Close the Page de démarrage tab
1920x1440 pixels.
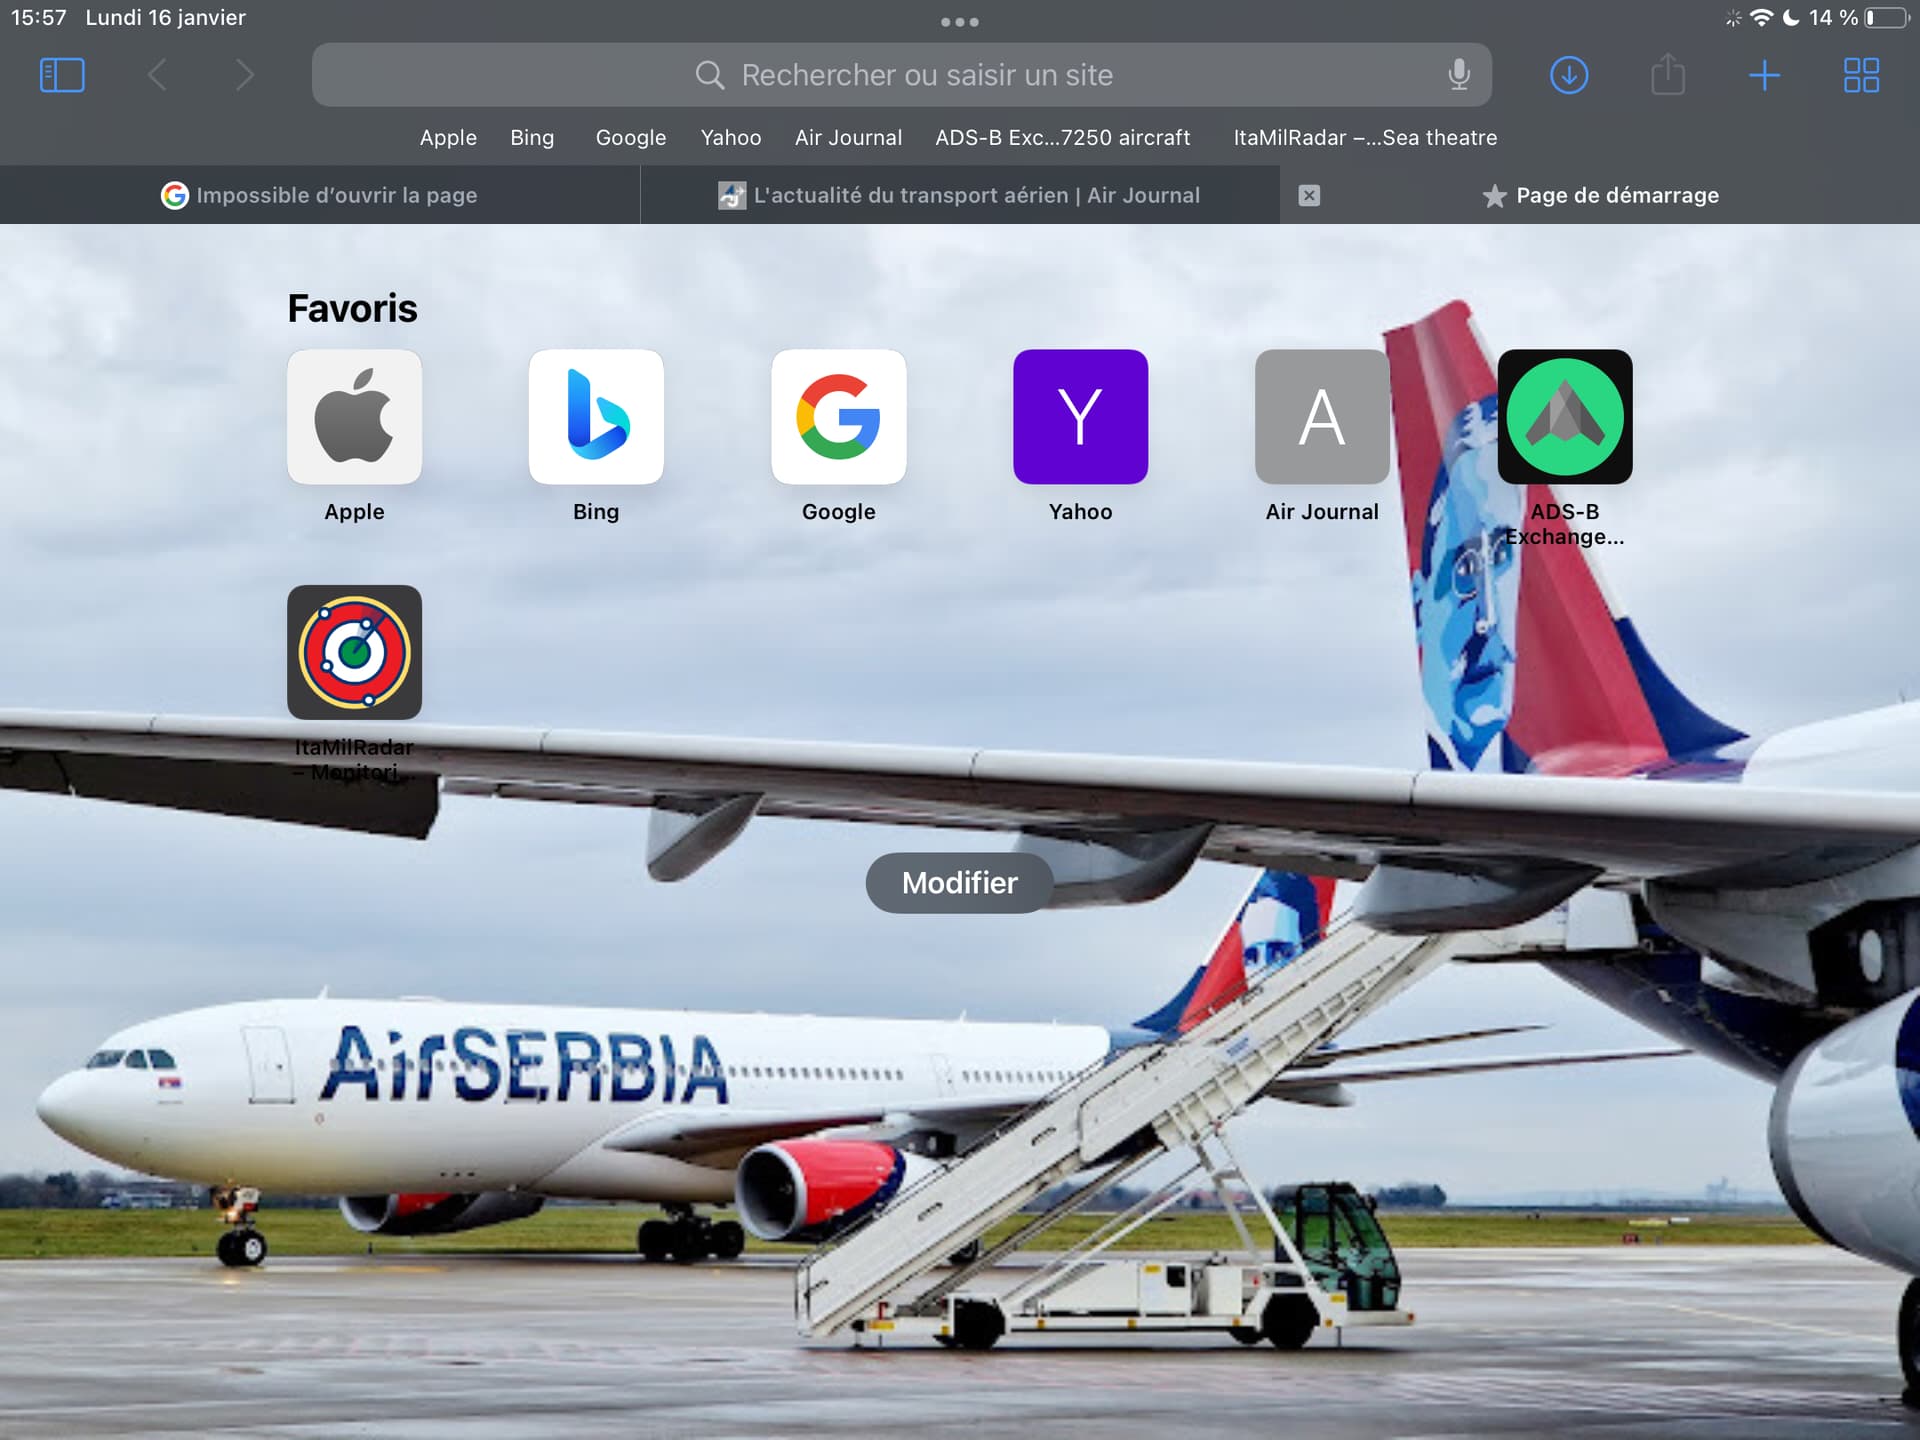click(x=1309, y=195)
